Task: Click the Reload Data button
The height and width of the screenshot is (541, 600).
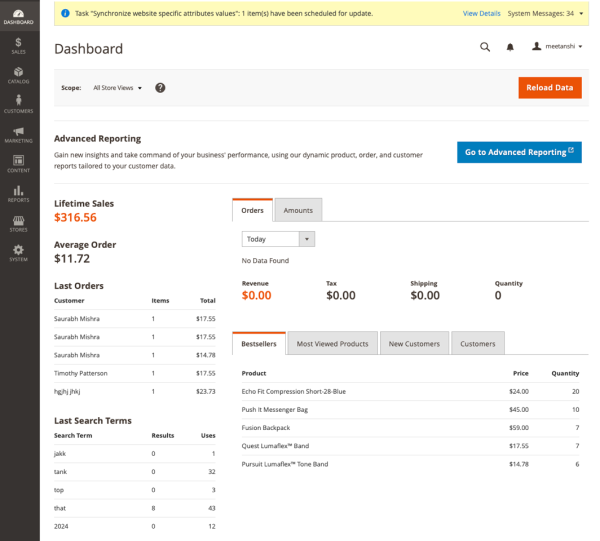Action: [x=549, y=88]
